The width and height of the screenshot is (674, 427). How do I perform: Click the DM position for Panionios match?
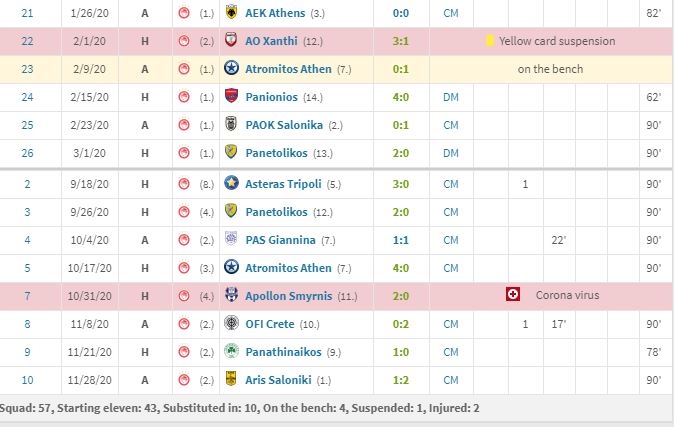[451, 97]
